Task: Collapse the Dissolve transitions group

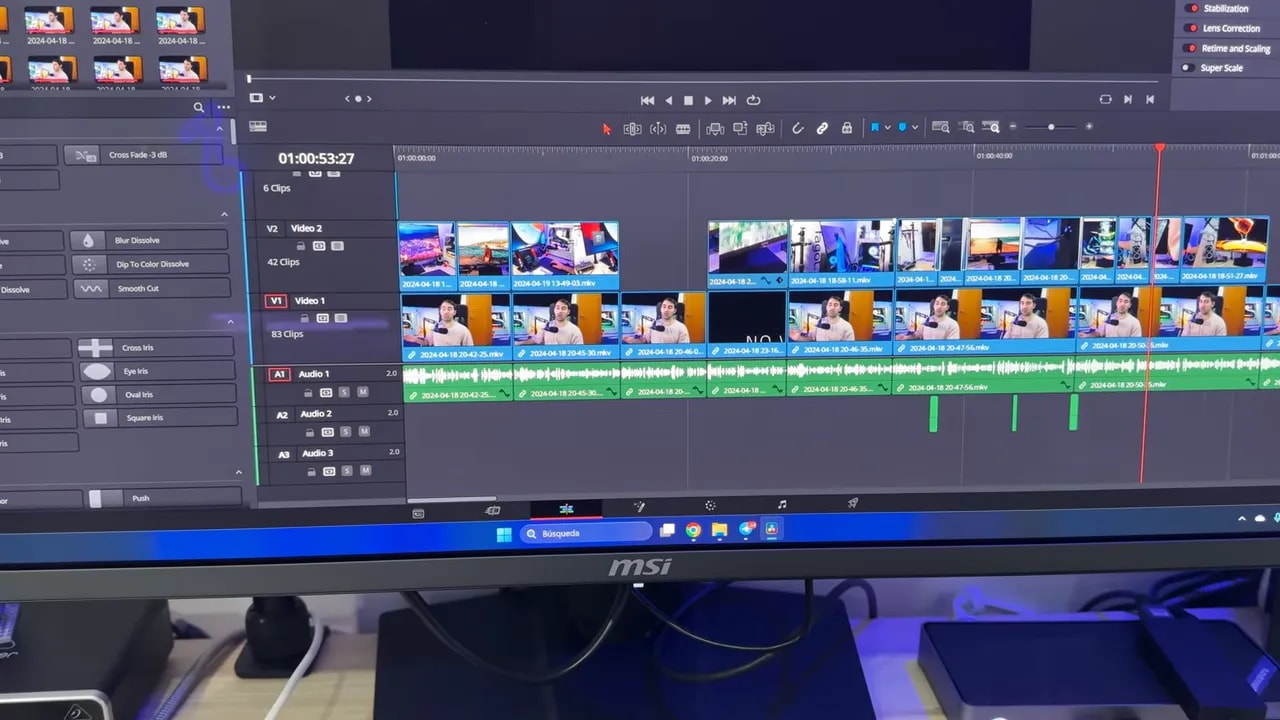Action: pyautogui.click(x=224, y=214)
